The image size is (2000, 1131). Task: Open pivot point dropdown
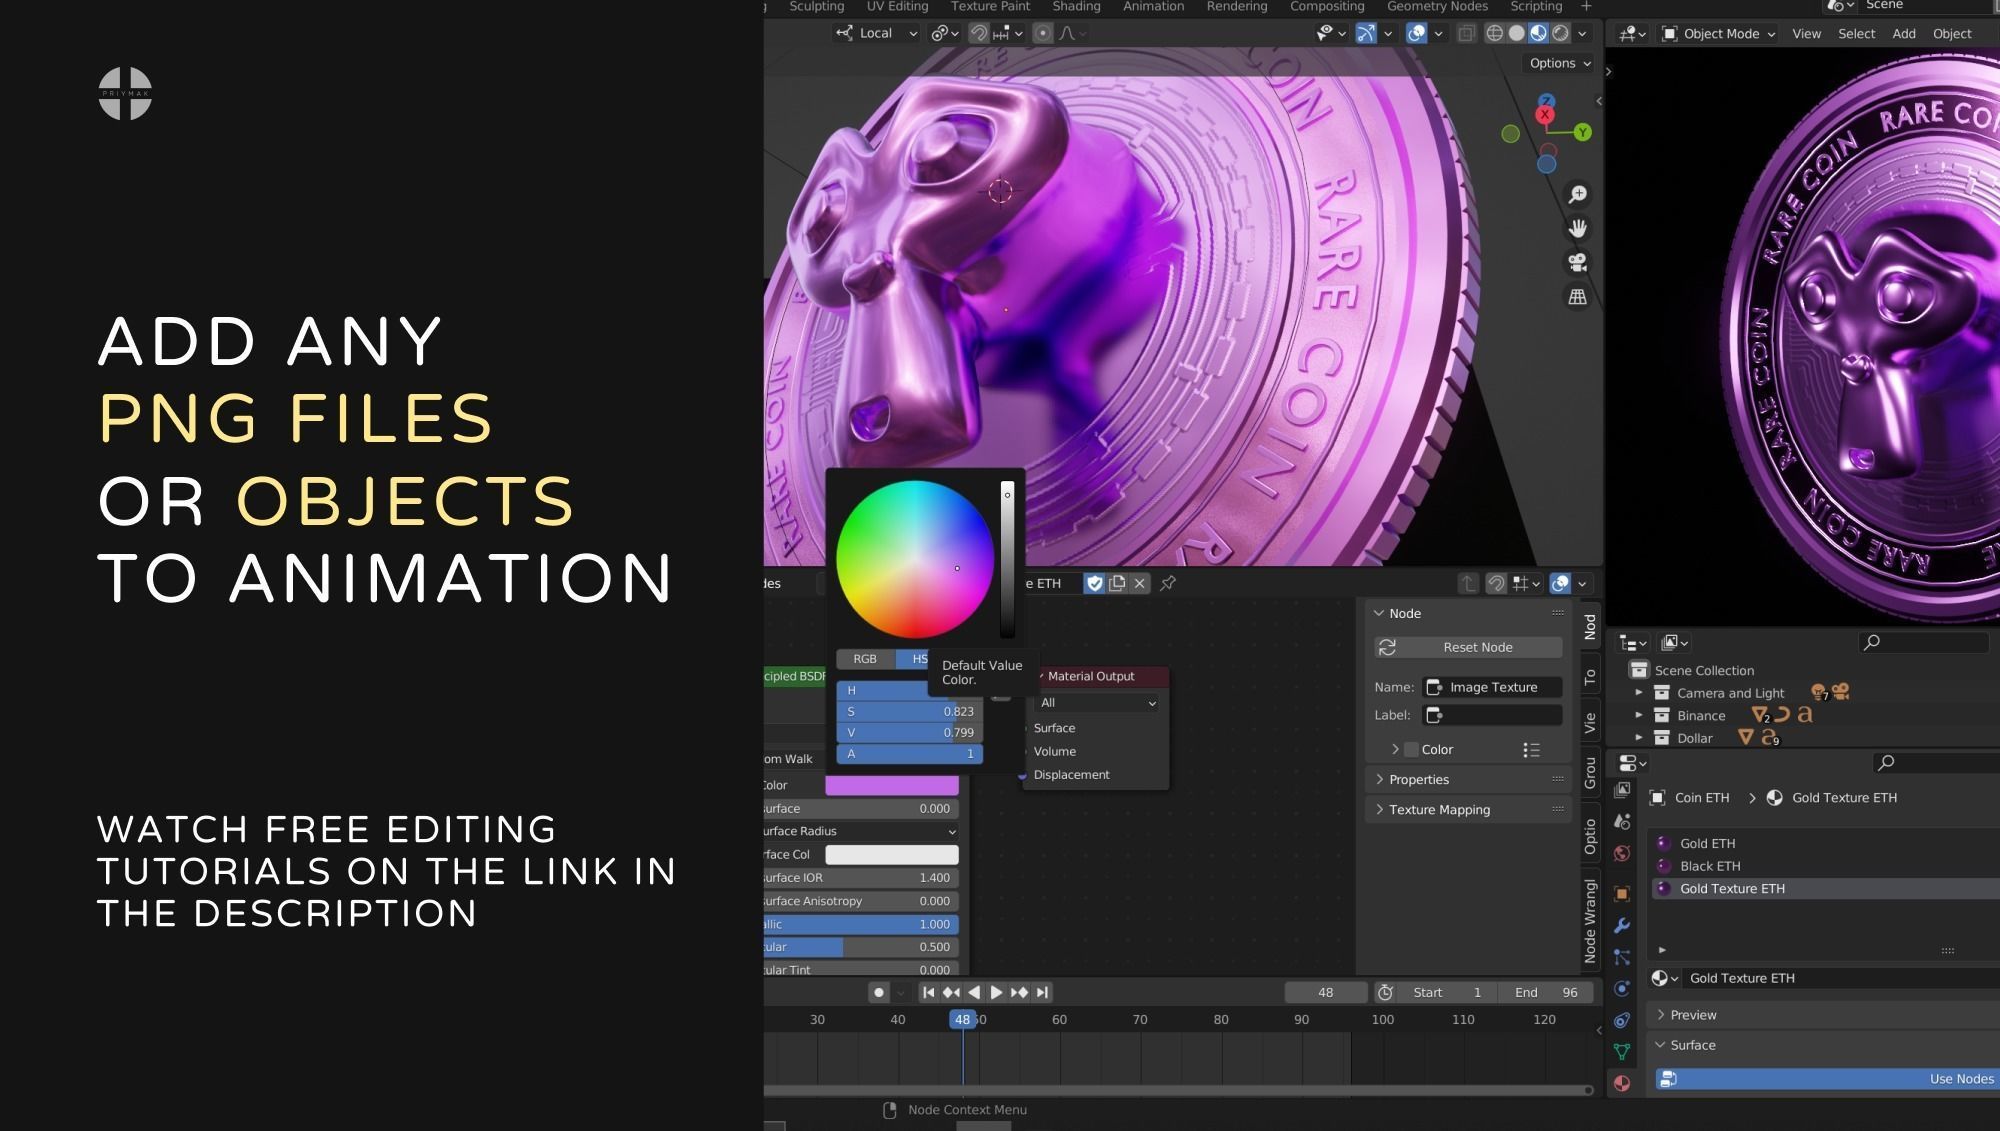pos(944,33)
